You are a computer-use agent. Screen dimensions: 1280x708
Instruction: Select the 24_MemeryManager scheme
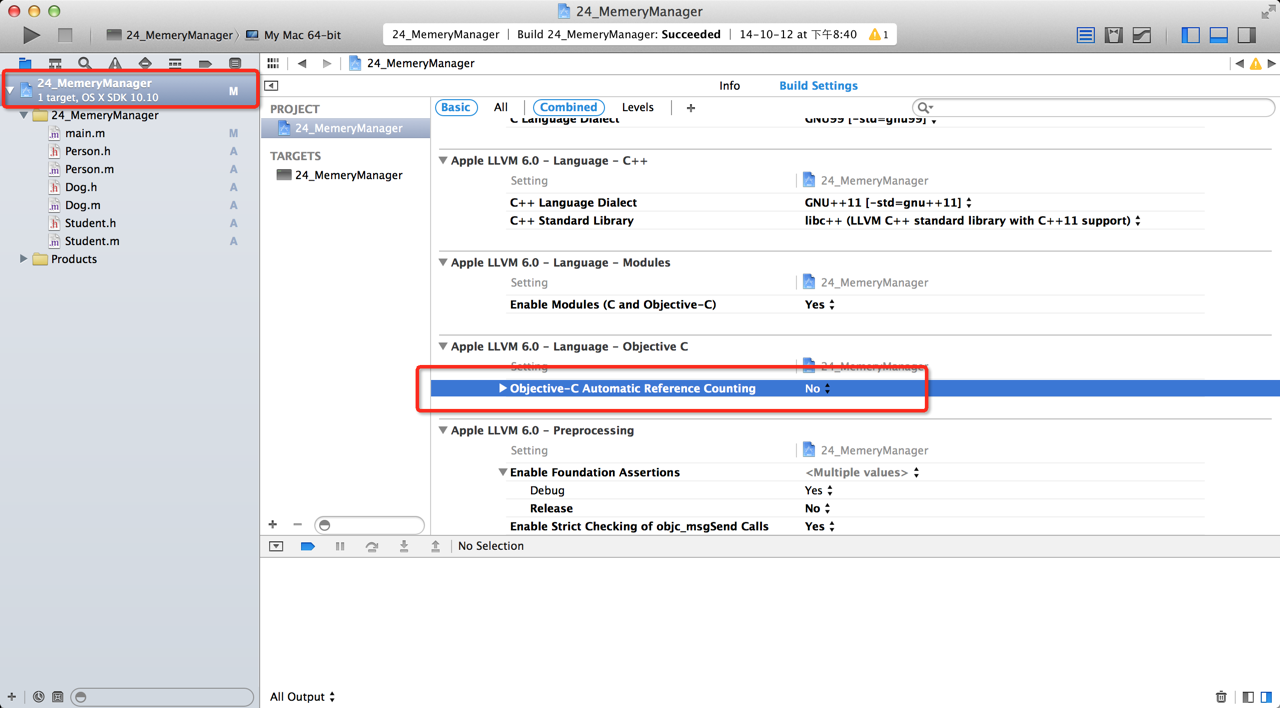pos(169,35)
